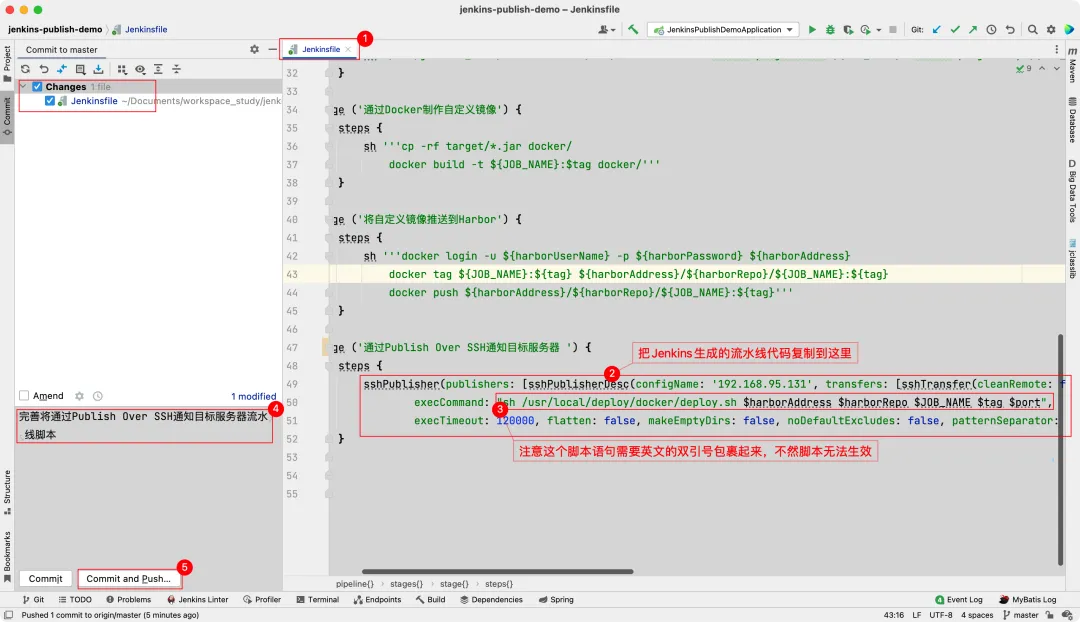The width and height of the screenshot is (1080, 622).
Task: Open editor tab options three-dots icon
Action: tap(1057, 50)
